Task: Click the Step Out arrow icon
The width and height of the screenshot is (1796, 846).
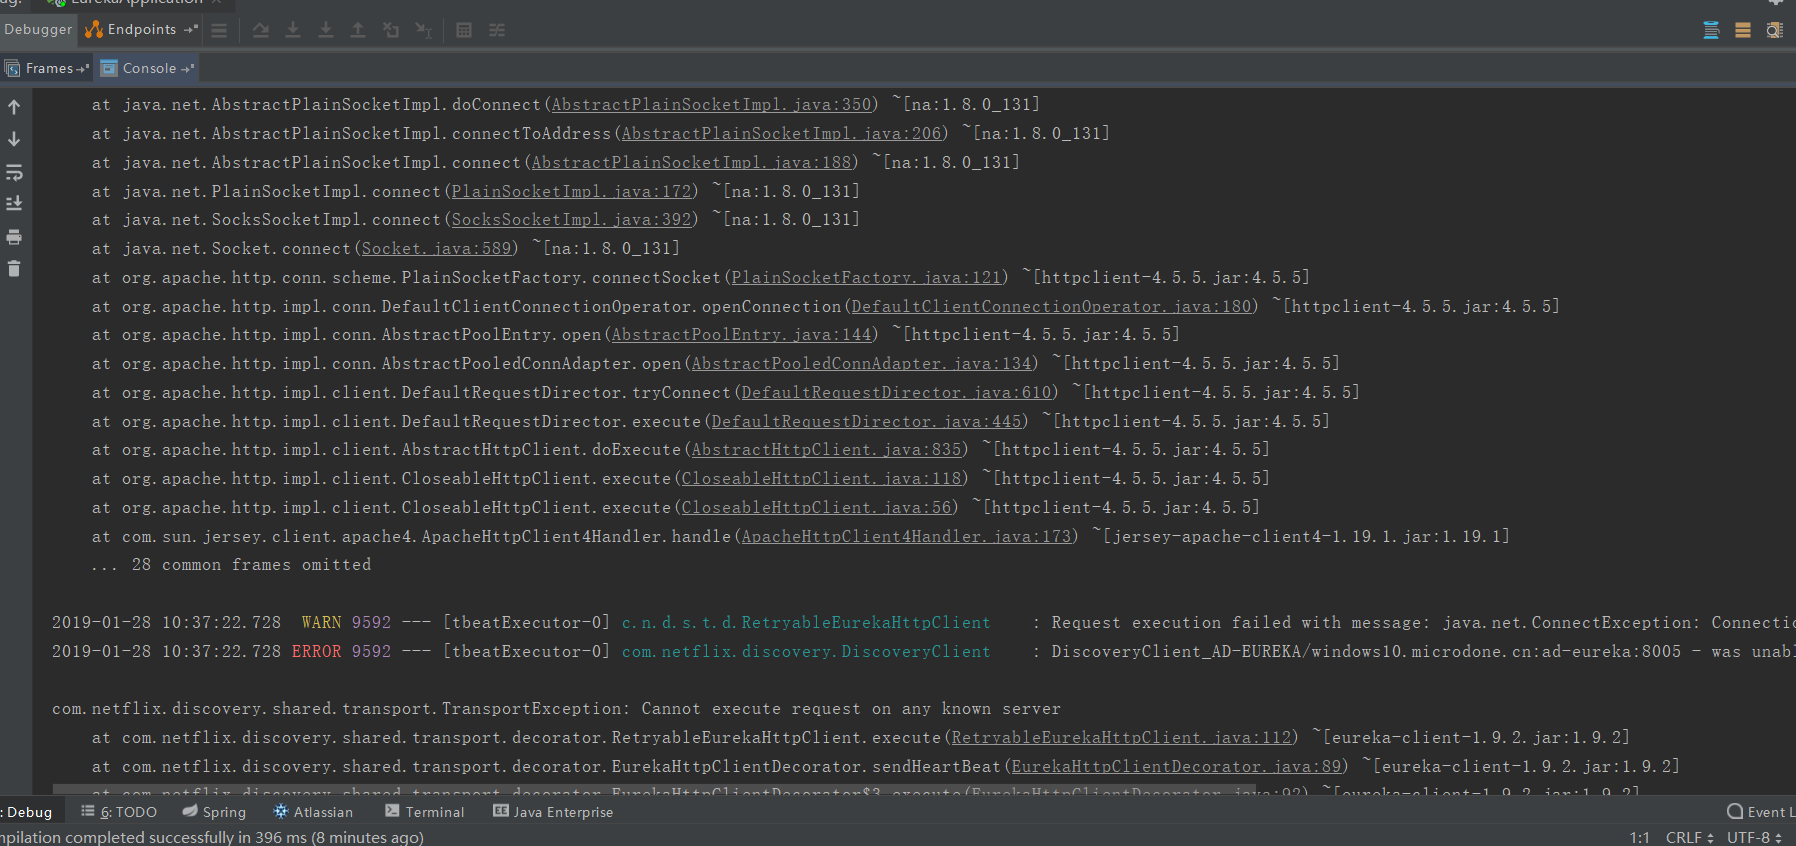Action: click(x=357, y=30)
